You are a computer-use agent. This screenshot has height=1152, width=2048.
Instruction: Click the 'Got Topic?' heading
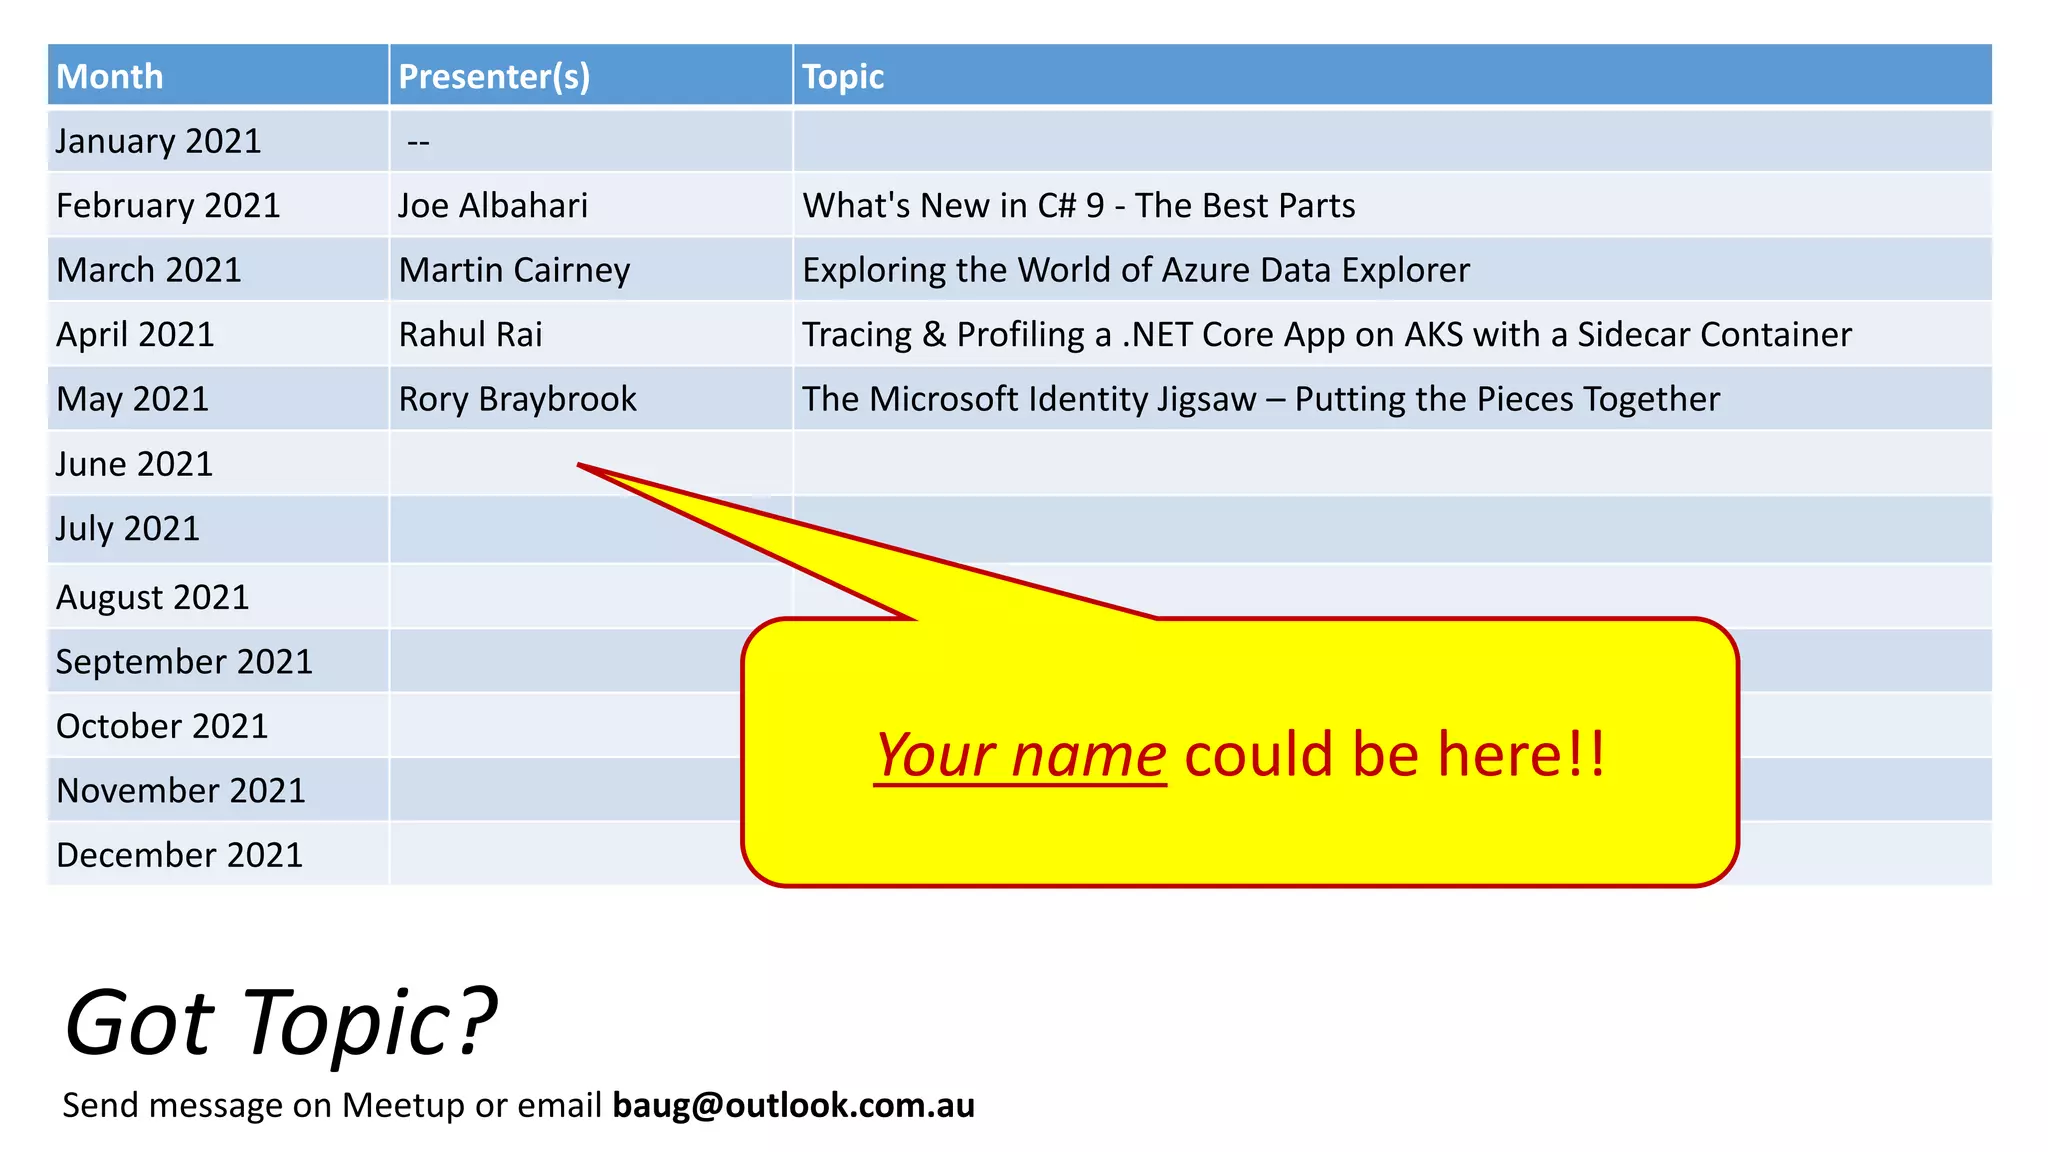tap(280, 1022)
